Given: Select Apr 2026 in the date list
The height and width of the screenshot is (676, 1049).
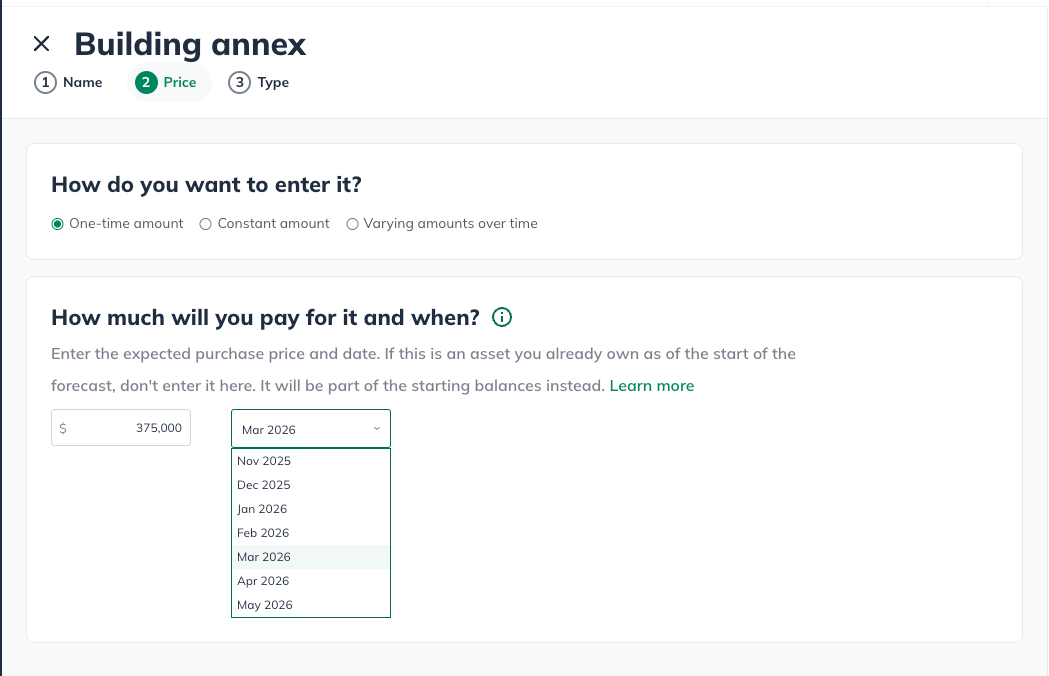Looking at the screenshot, I should (x=310, y=581).
